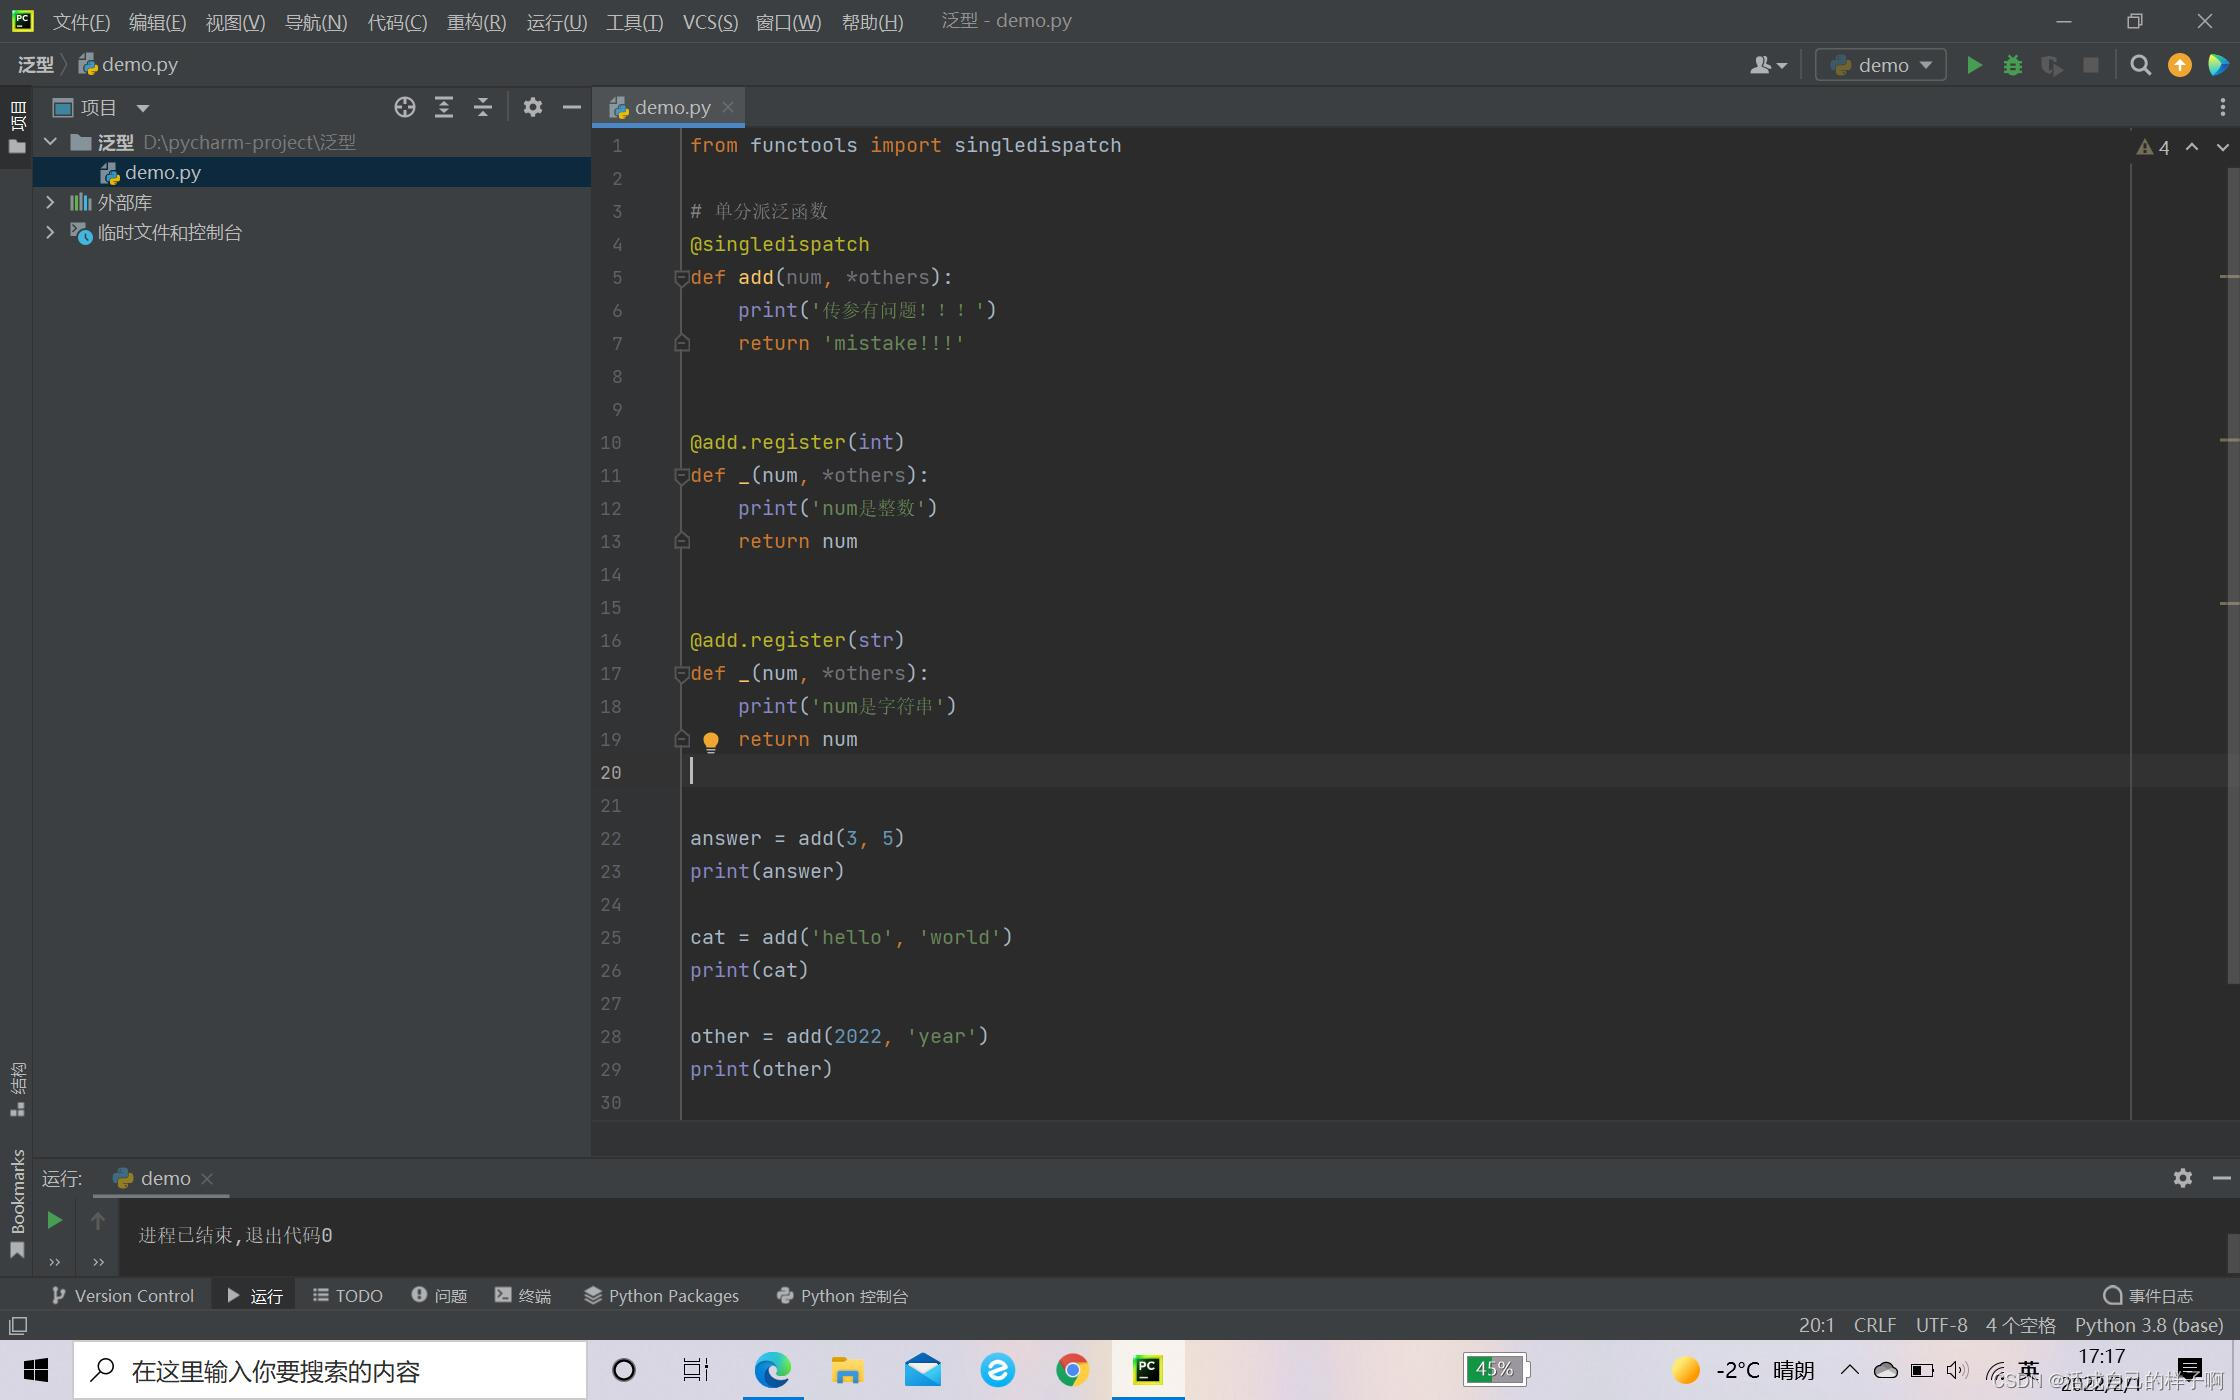Open the 运行(U) menu

click(556, 22)
